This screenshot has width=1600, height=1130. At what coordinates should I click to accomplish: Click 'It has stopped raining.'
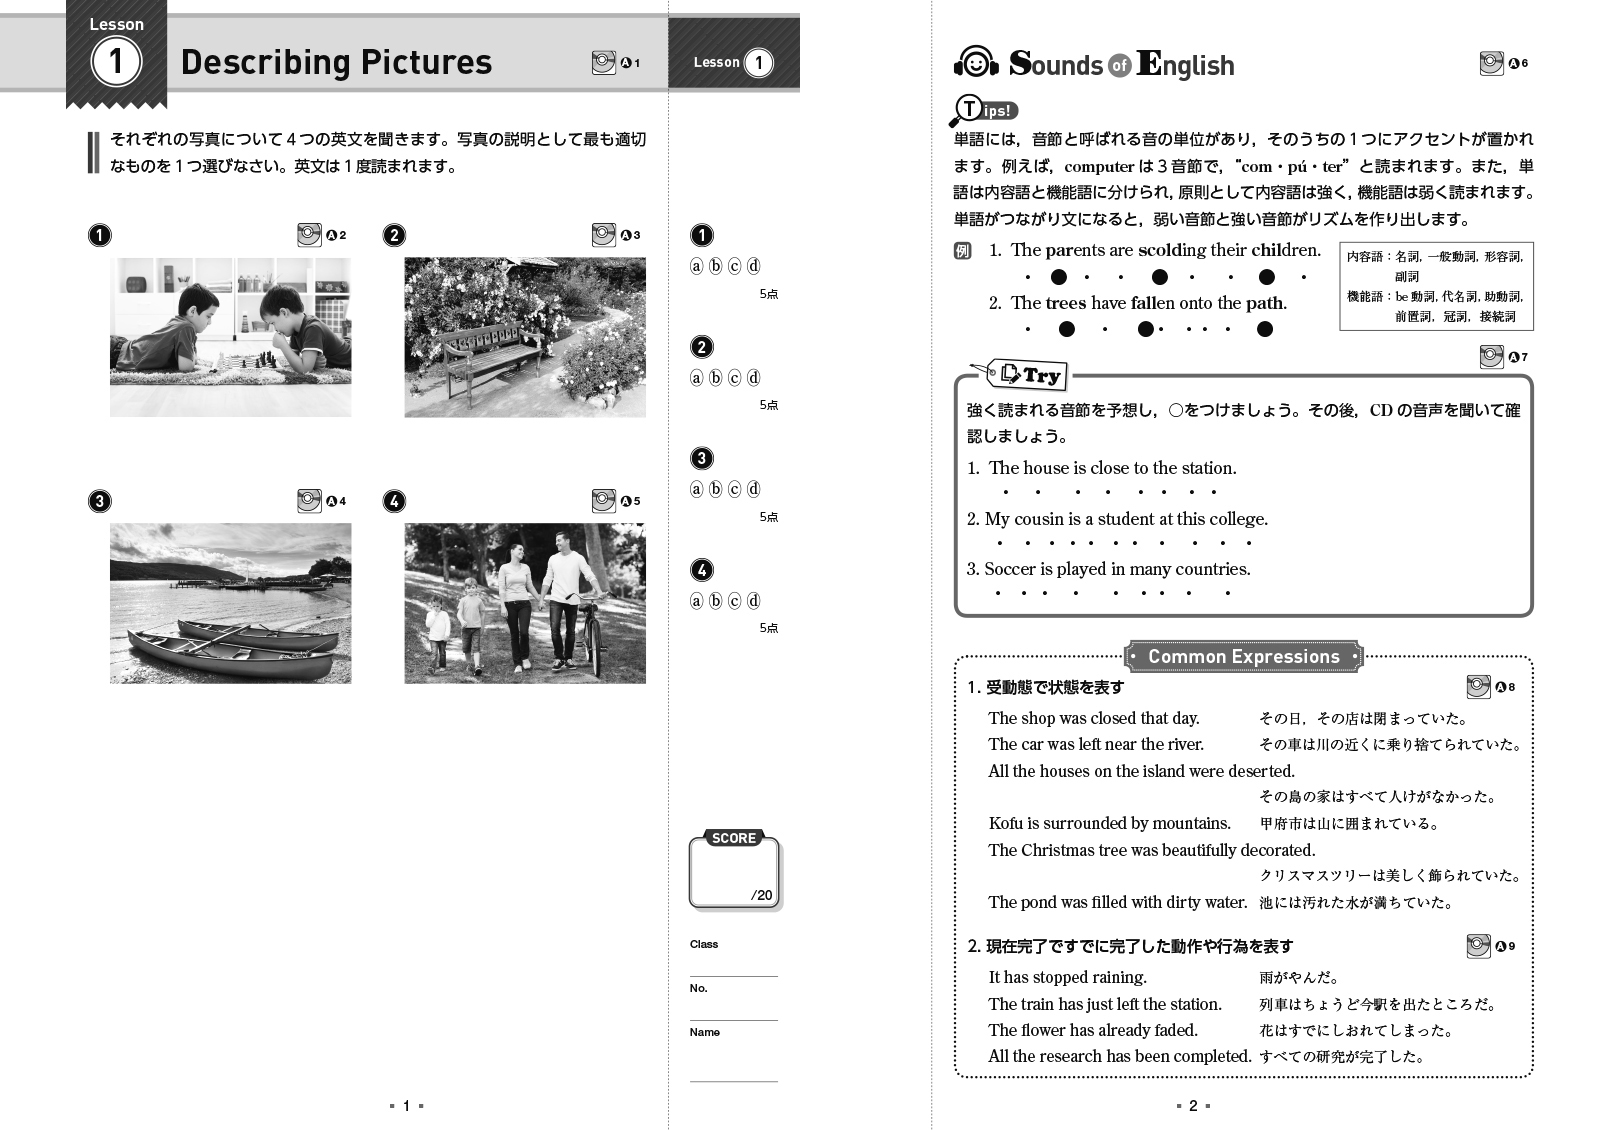tap(1067, 977)
